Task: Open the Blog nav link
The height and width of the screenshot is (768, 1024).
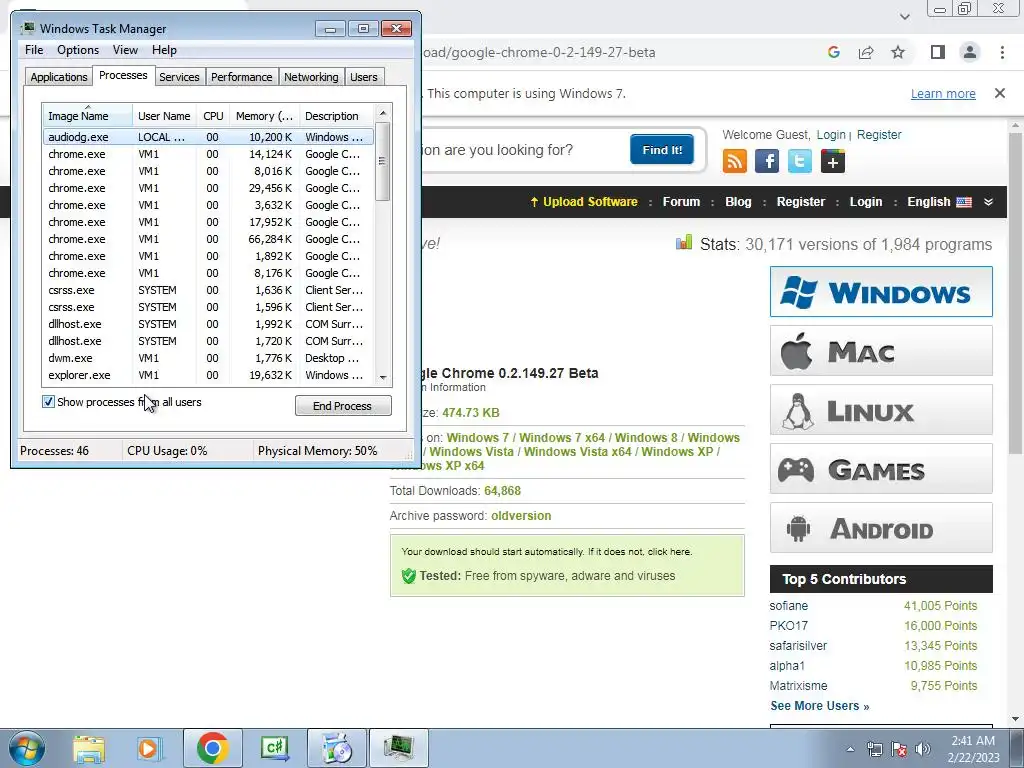Action: (738, 202)
